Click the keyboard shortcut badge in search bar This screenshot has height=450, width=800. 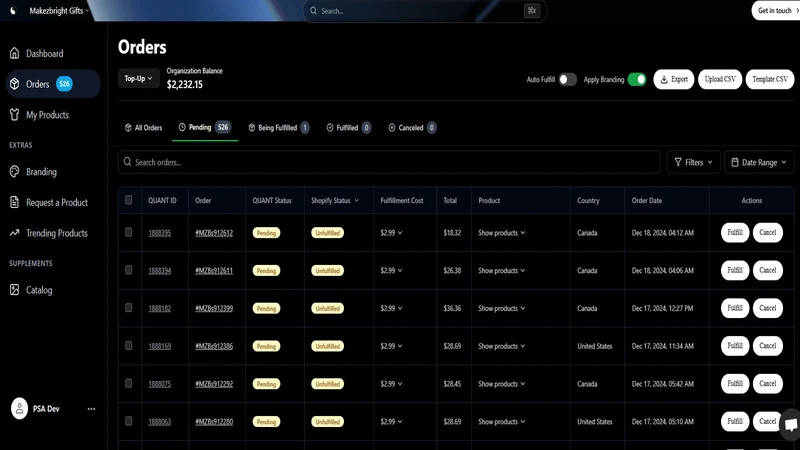[x=532, y=11]
